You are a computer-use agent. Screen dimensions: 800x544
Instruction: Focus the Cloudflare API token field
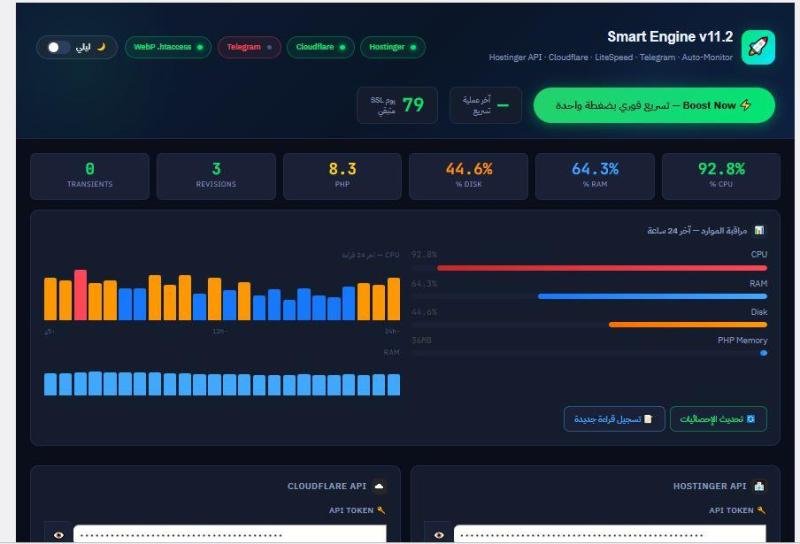(230, 535)
